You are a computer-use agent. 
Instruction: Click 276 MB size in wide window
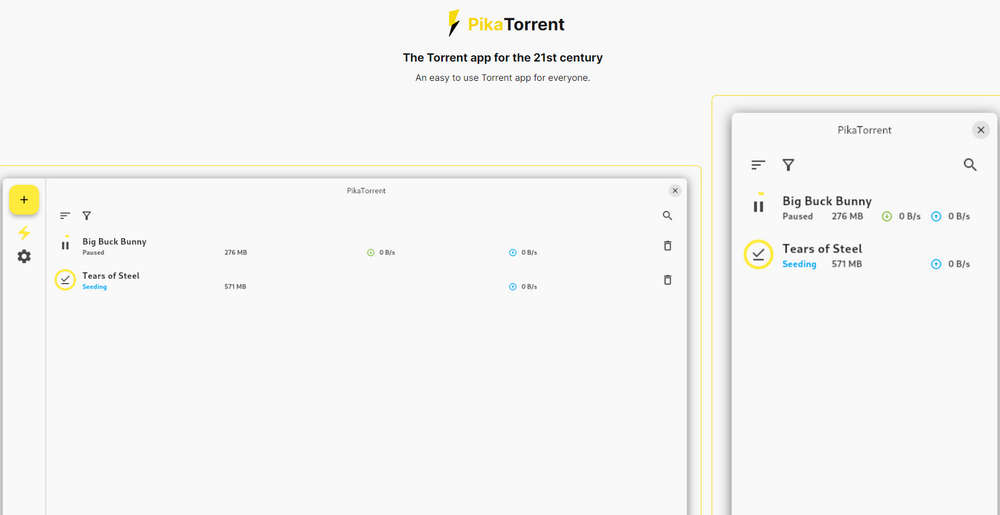235,252
